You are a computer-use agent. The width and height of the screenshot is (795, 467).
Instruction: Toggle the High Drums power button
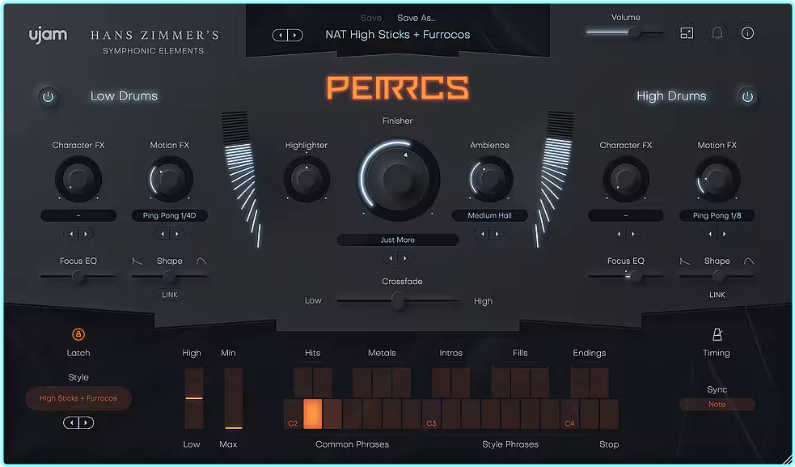(x=747, y=96)
